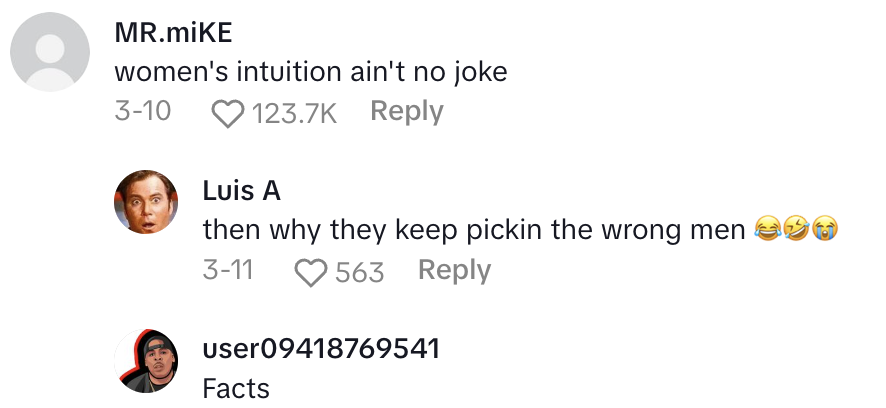Click the 3-10 date on MR.miKE's comment
This screenshot has width=886, height=408.
[x=143, y=111]
